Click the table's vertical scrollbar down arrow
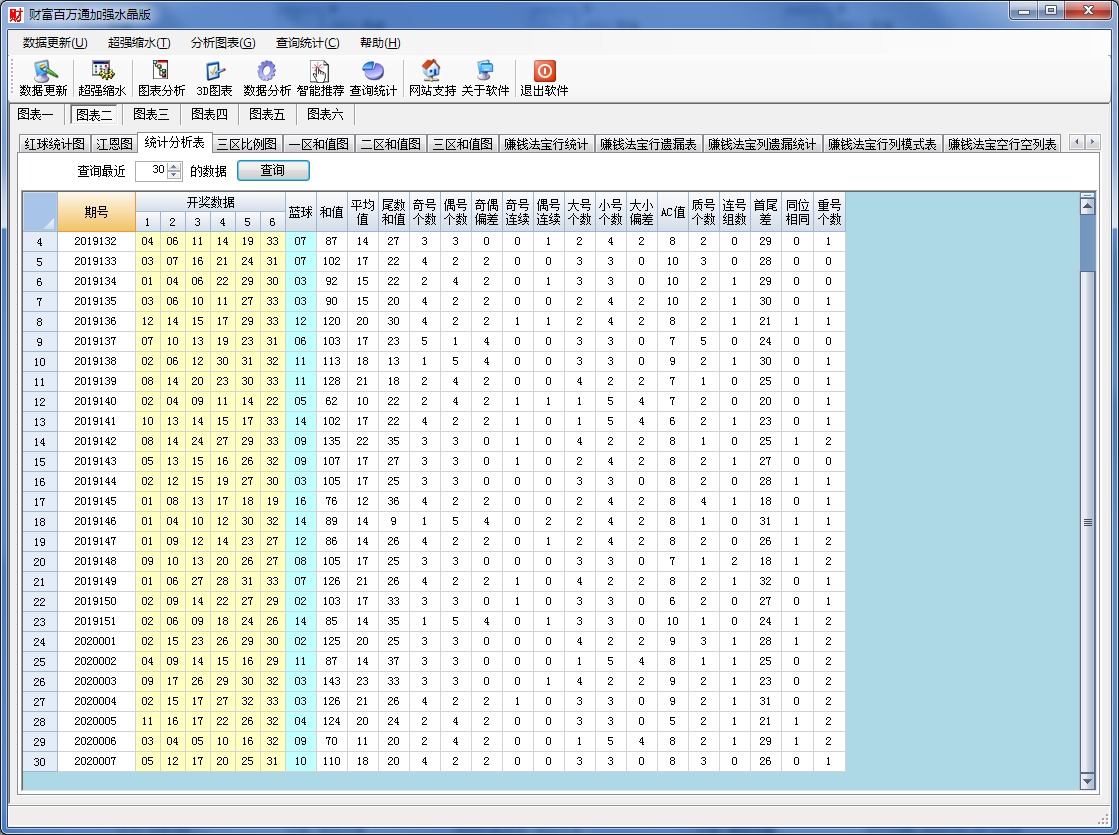Image resolution: width=1119 pixels, height=835 pixels. pyautogui.click(x=1088, y=780)
